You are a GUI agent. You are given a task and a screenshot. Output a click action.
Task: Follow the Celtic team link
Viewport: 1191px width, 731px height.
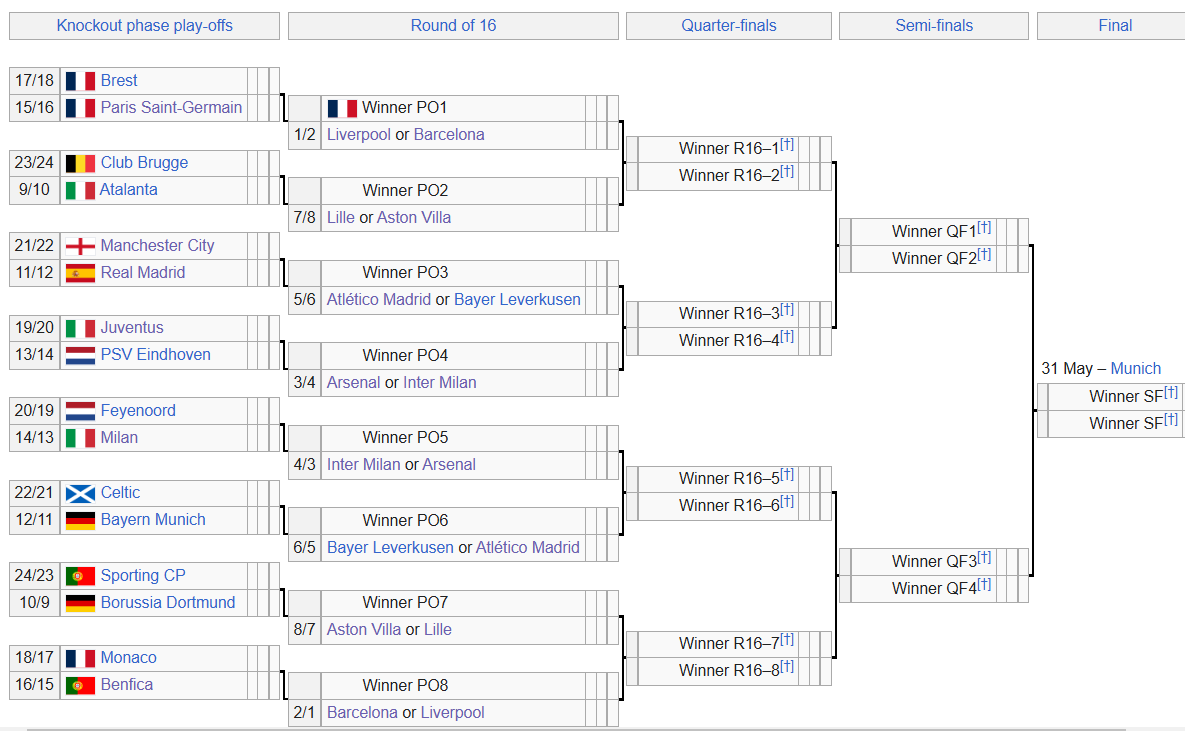click(120, 492)
